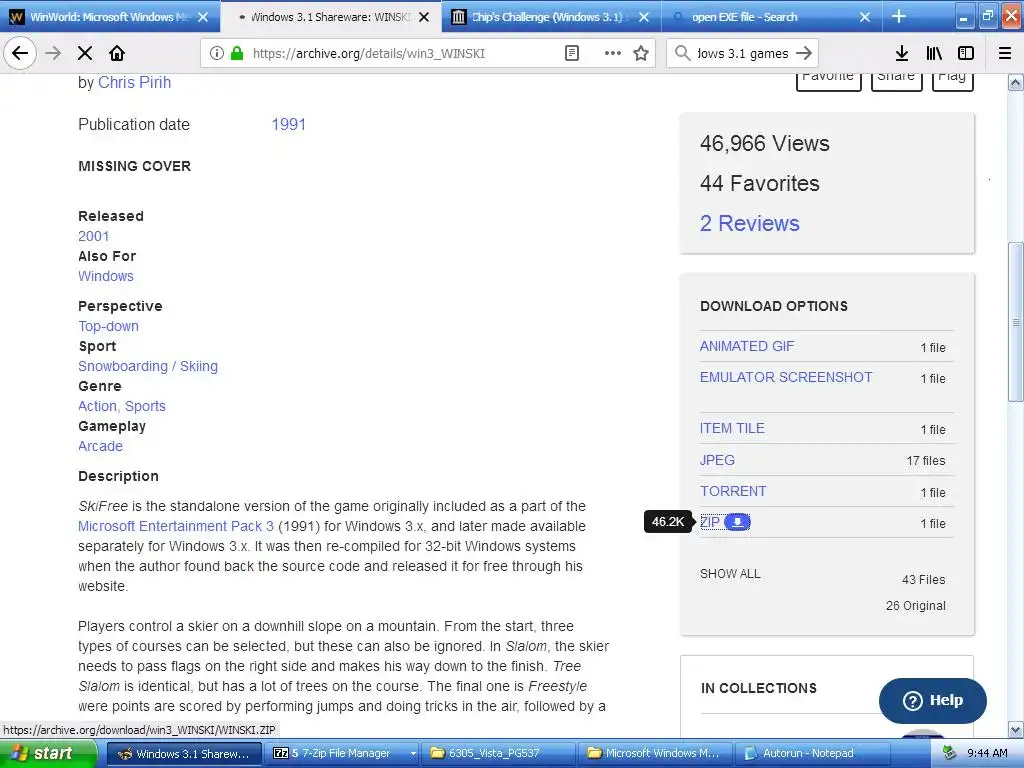1024x768 pixels.
Task: Click the scrollbar up arrow
Action: point(1015,82)
